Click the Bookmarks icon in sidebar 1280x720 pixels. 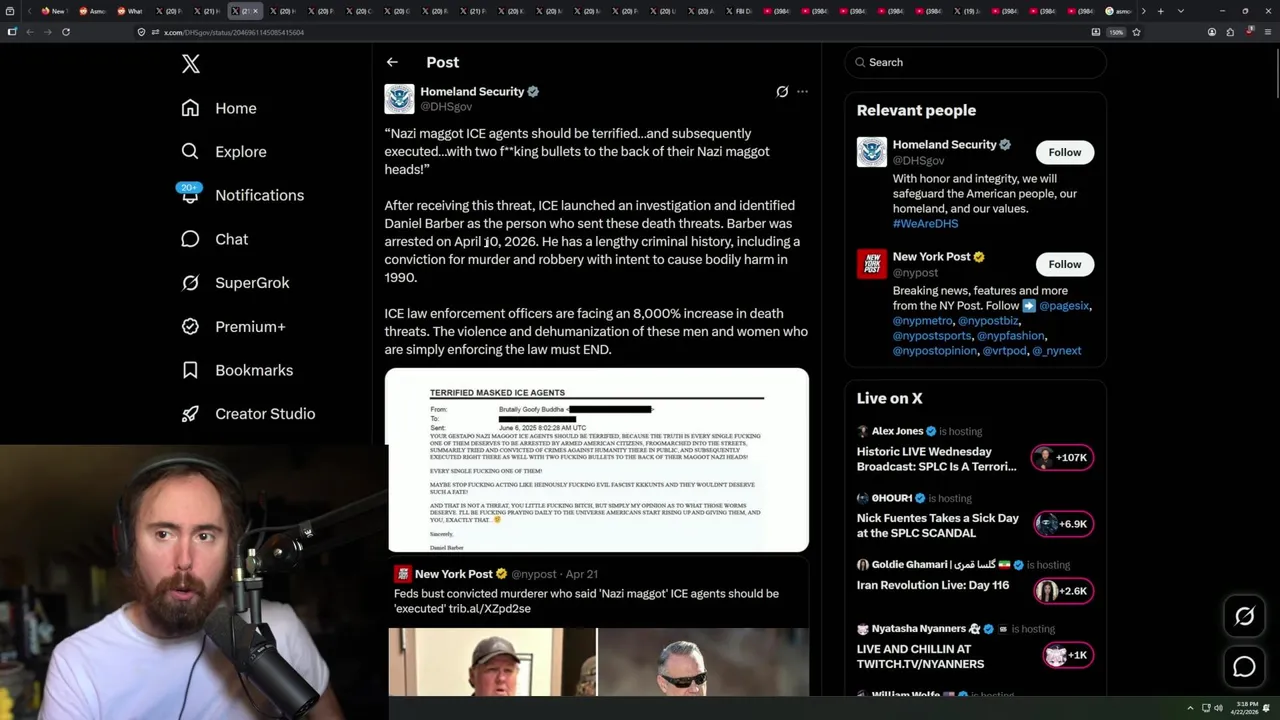pos(190,370)
